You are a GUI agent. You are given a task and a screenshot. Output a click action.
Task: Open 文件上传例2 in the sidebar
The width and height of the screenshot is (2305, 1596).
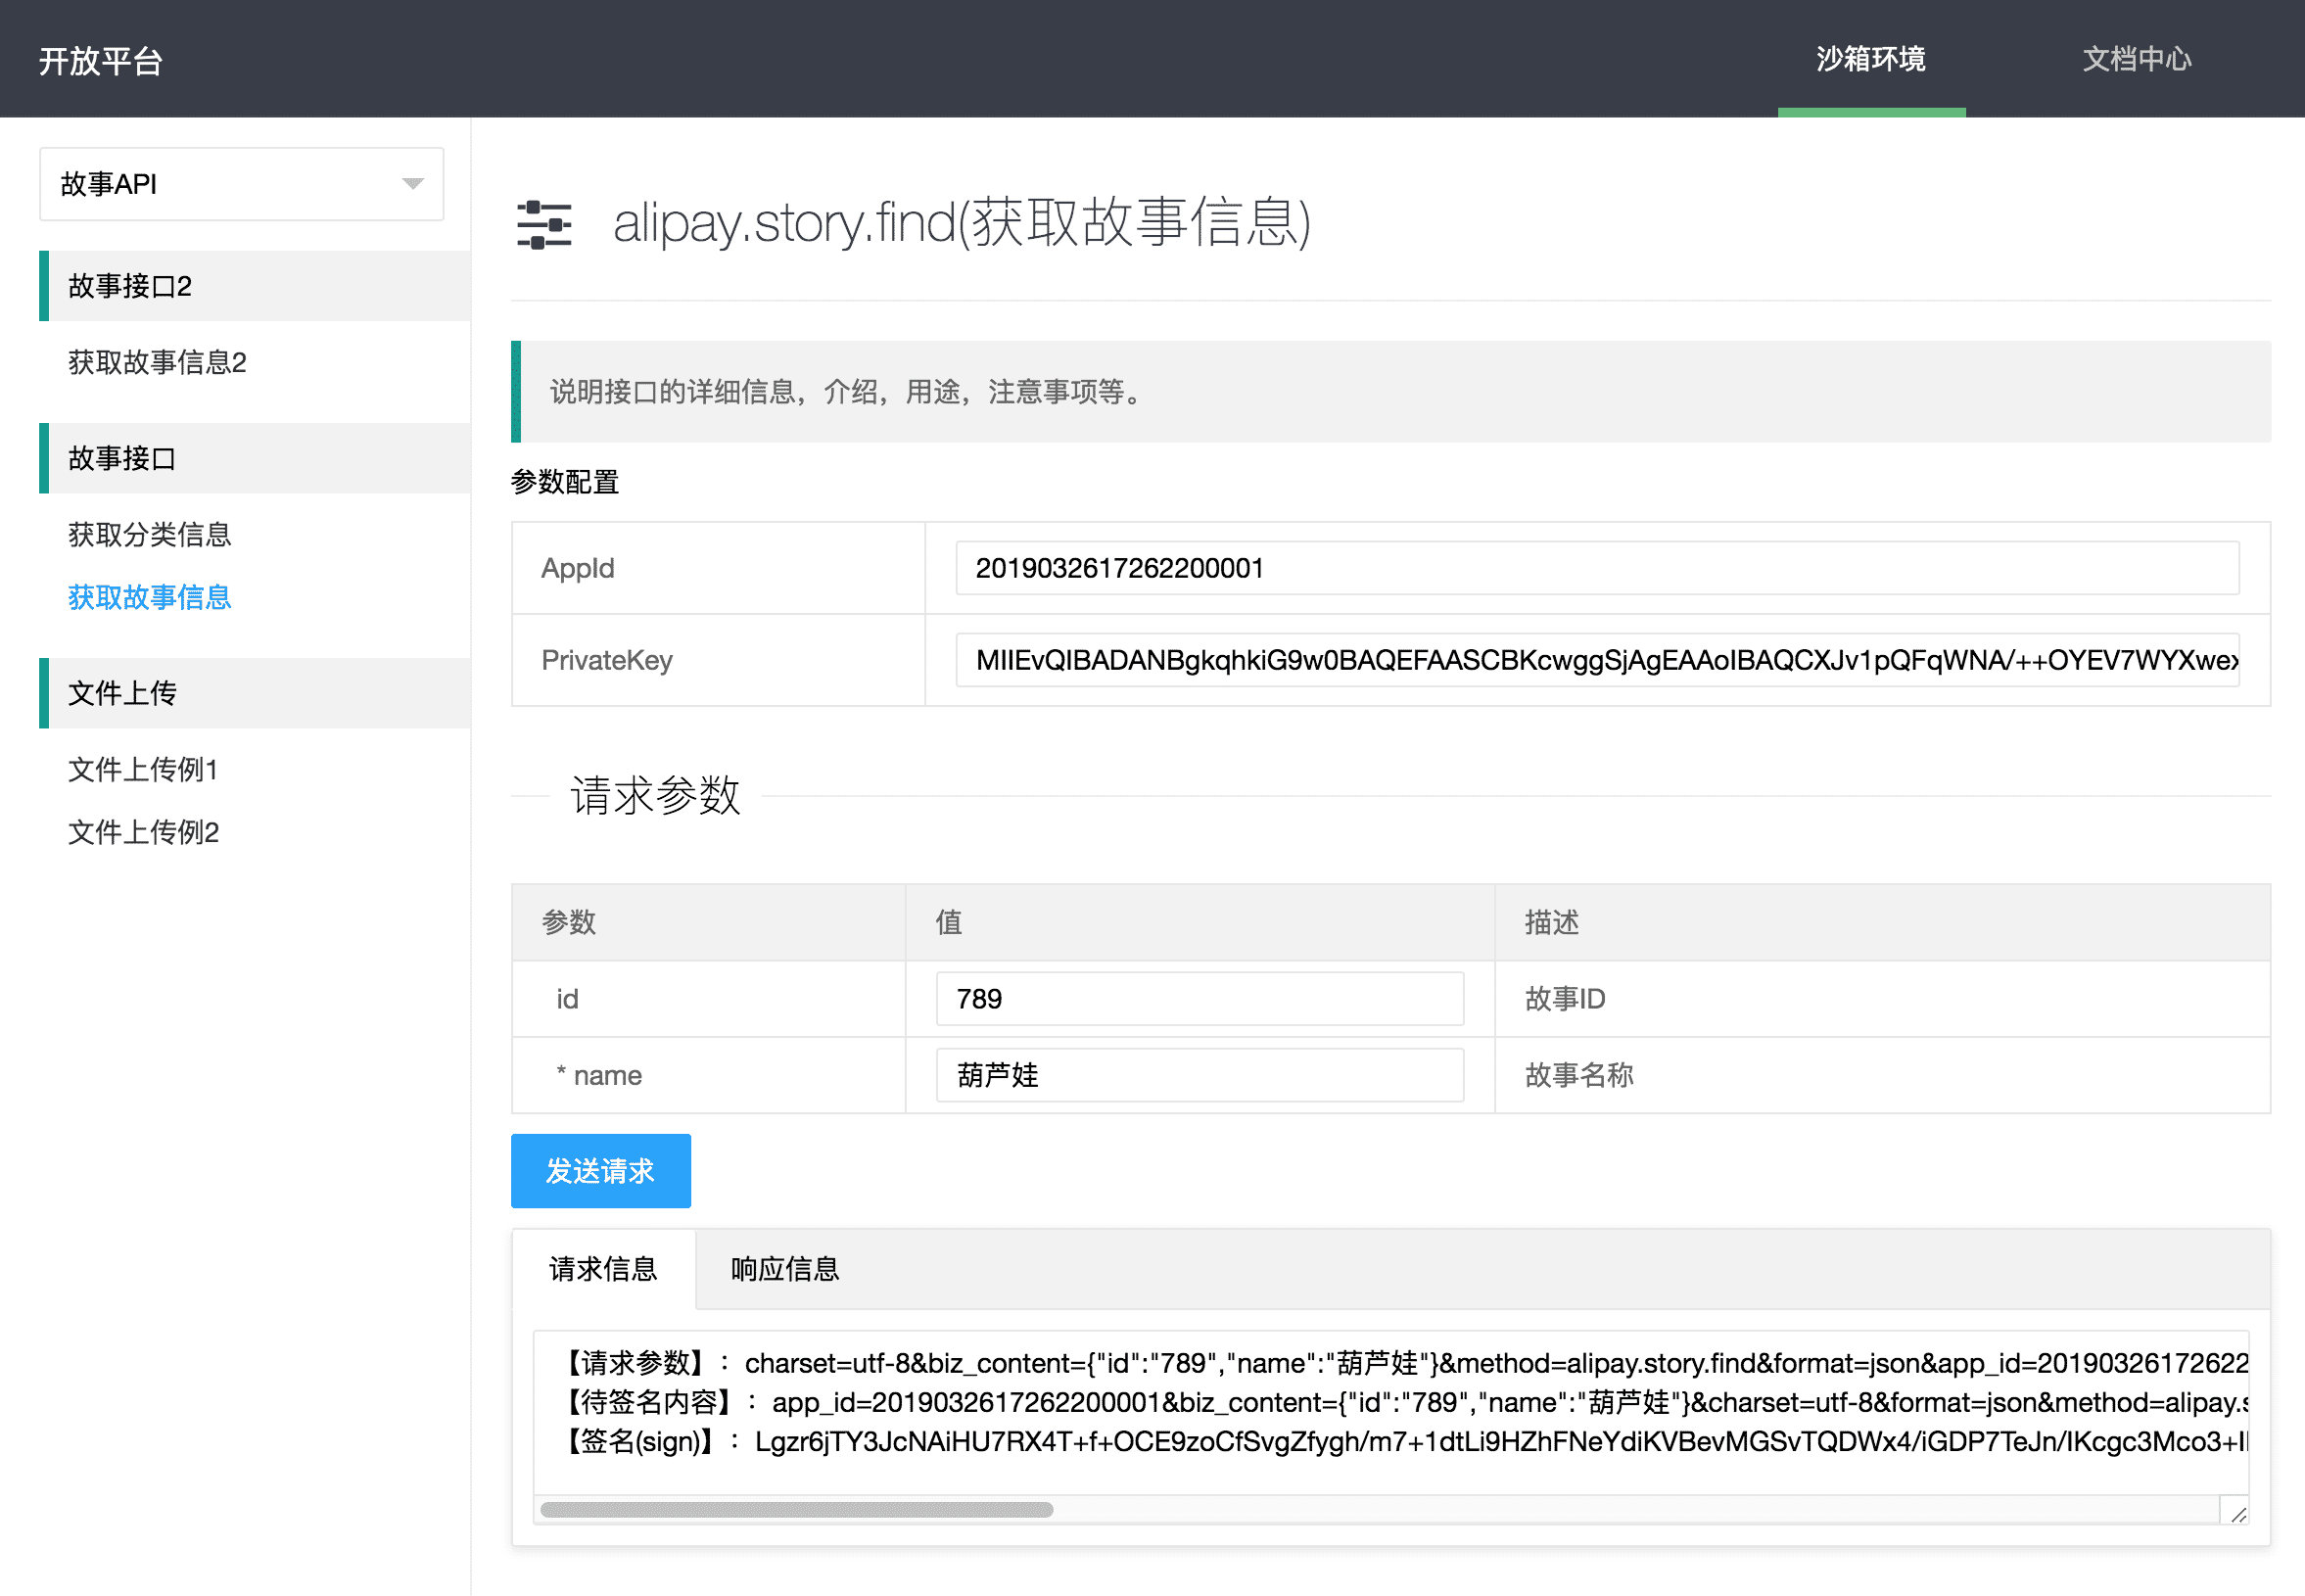tap(143, 832)
